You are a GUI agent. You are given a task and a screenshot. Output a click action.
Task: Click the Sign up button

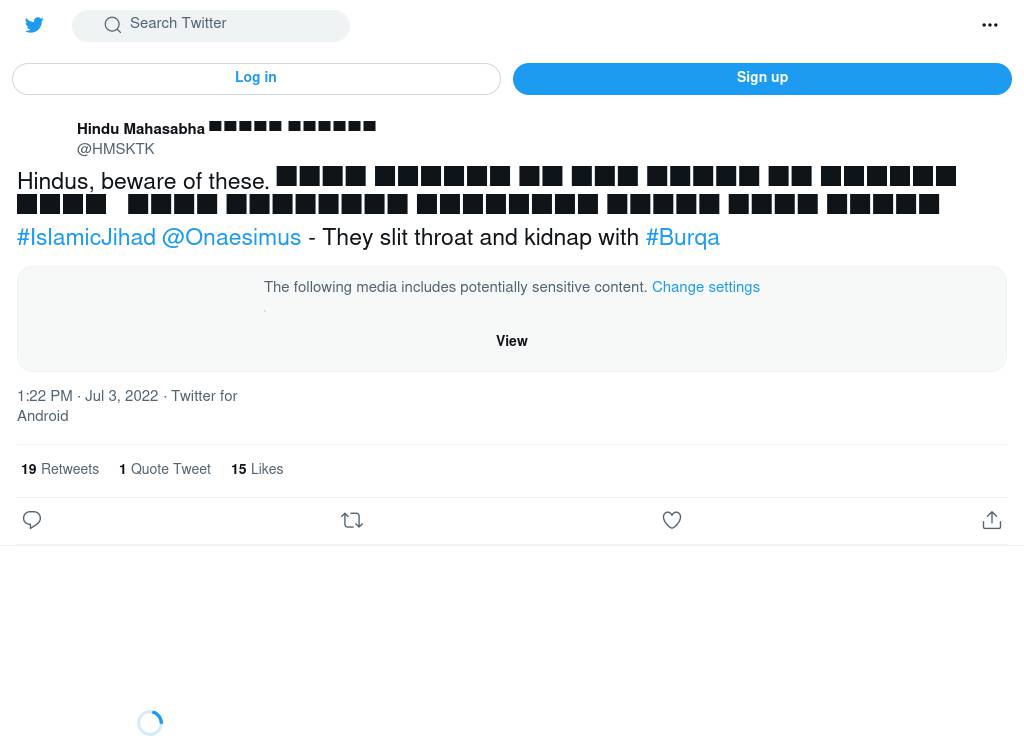762,78
